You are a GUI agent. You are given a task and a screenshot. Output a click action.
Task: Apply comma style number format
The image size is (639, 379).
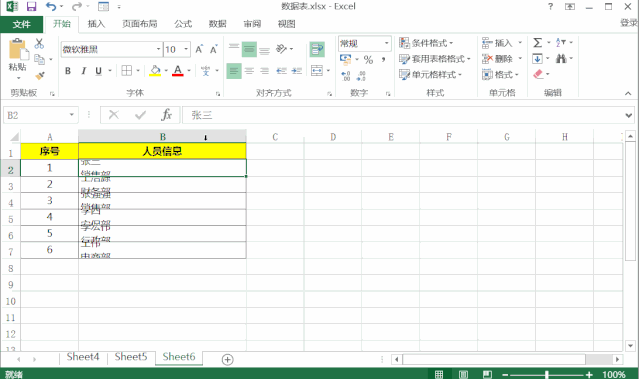383,60
